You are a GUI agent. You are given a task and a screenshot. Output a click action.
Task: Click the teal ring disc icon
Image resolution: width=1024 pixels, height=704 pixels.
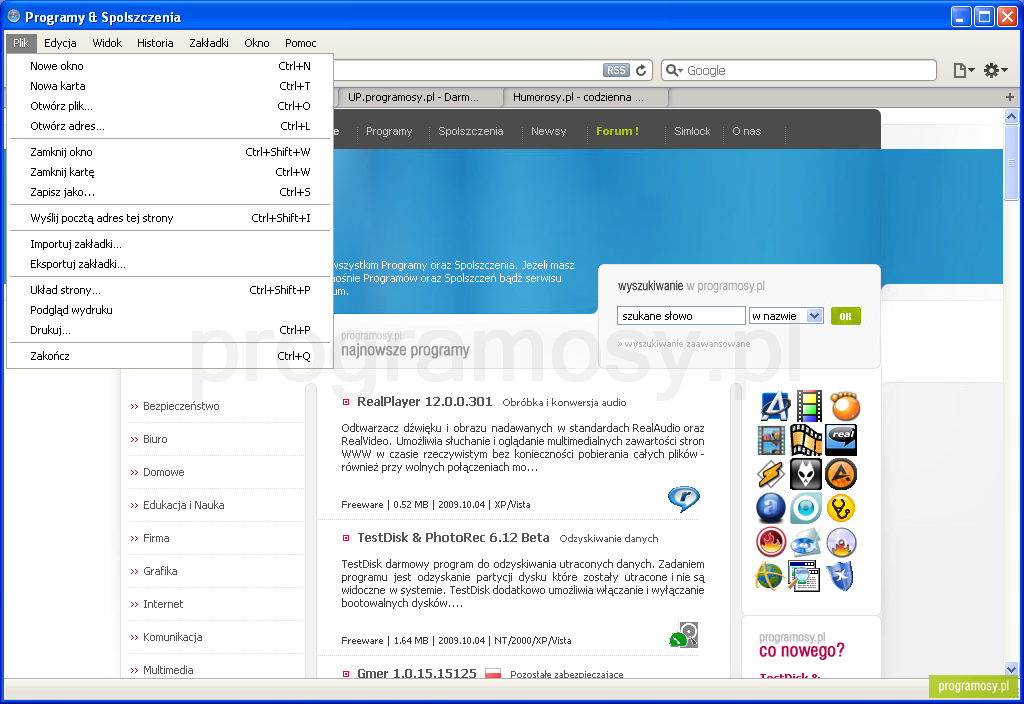coord(806,508)
